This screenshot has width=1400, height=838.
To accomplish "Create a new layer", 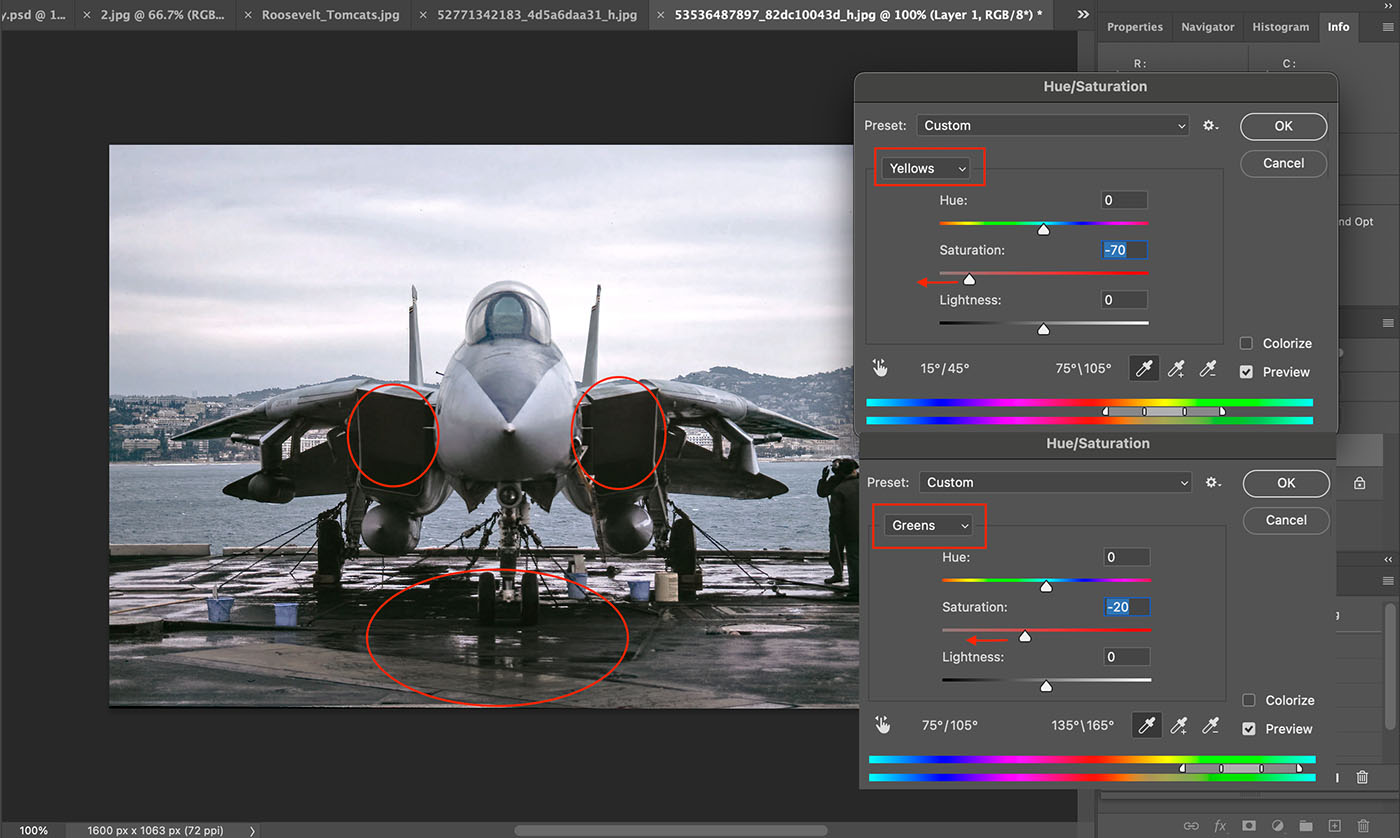I will coord(1334,826).
